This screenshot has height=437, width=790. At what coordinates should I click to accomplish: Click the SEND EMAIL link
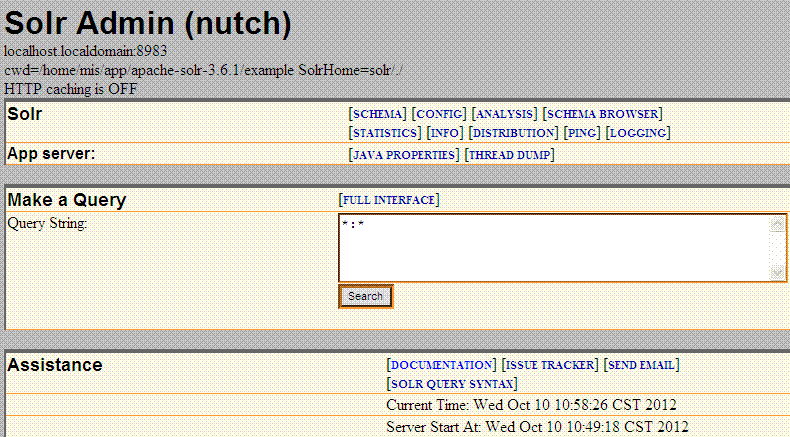(641, 365)
